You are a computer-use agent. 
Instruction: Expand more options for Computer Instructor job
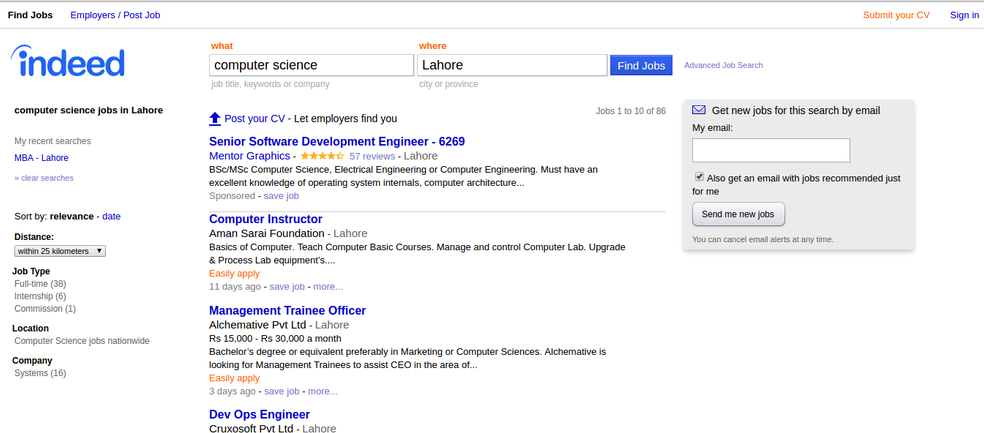pyautogui.click(x=328, y=286)
